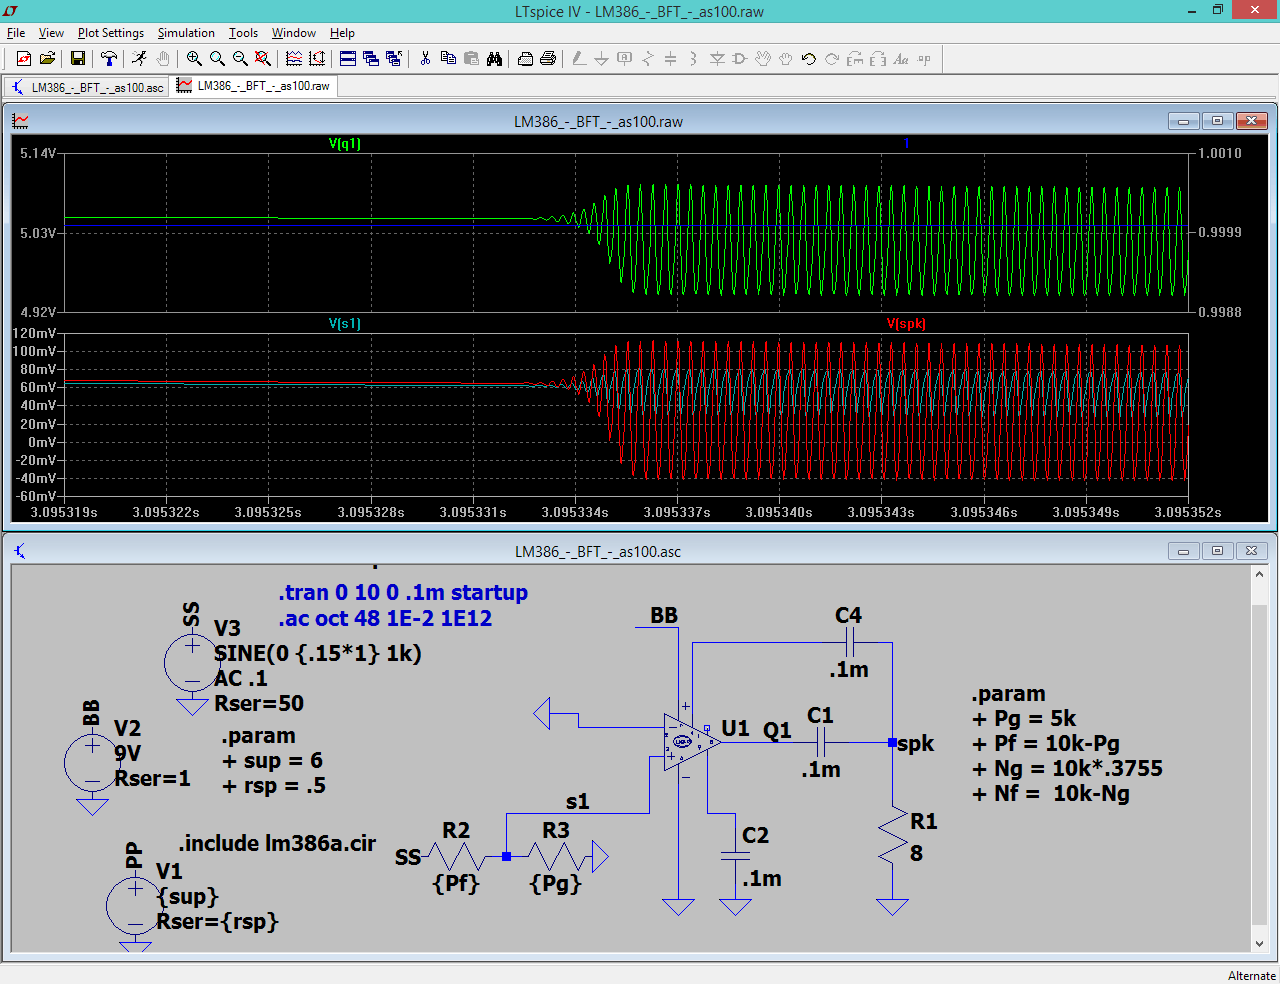Open a file with the folder icon
The height and width of the screenshot is (984, 1280).
click(47, 59)
